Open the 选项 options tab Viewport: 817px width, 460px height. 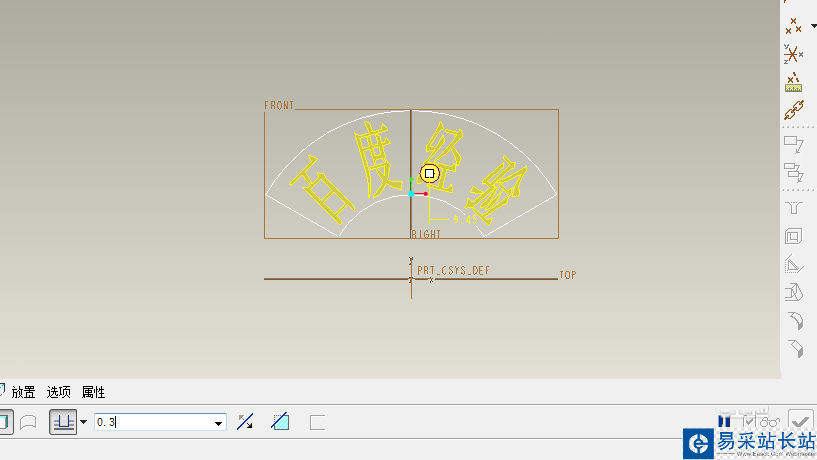tap(58, 392)
